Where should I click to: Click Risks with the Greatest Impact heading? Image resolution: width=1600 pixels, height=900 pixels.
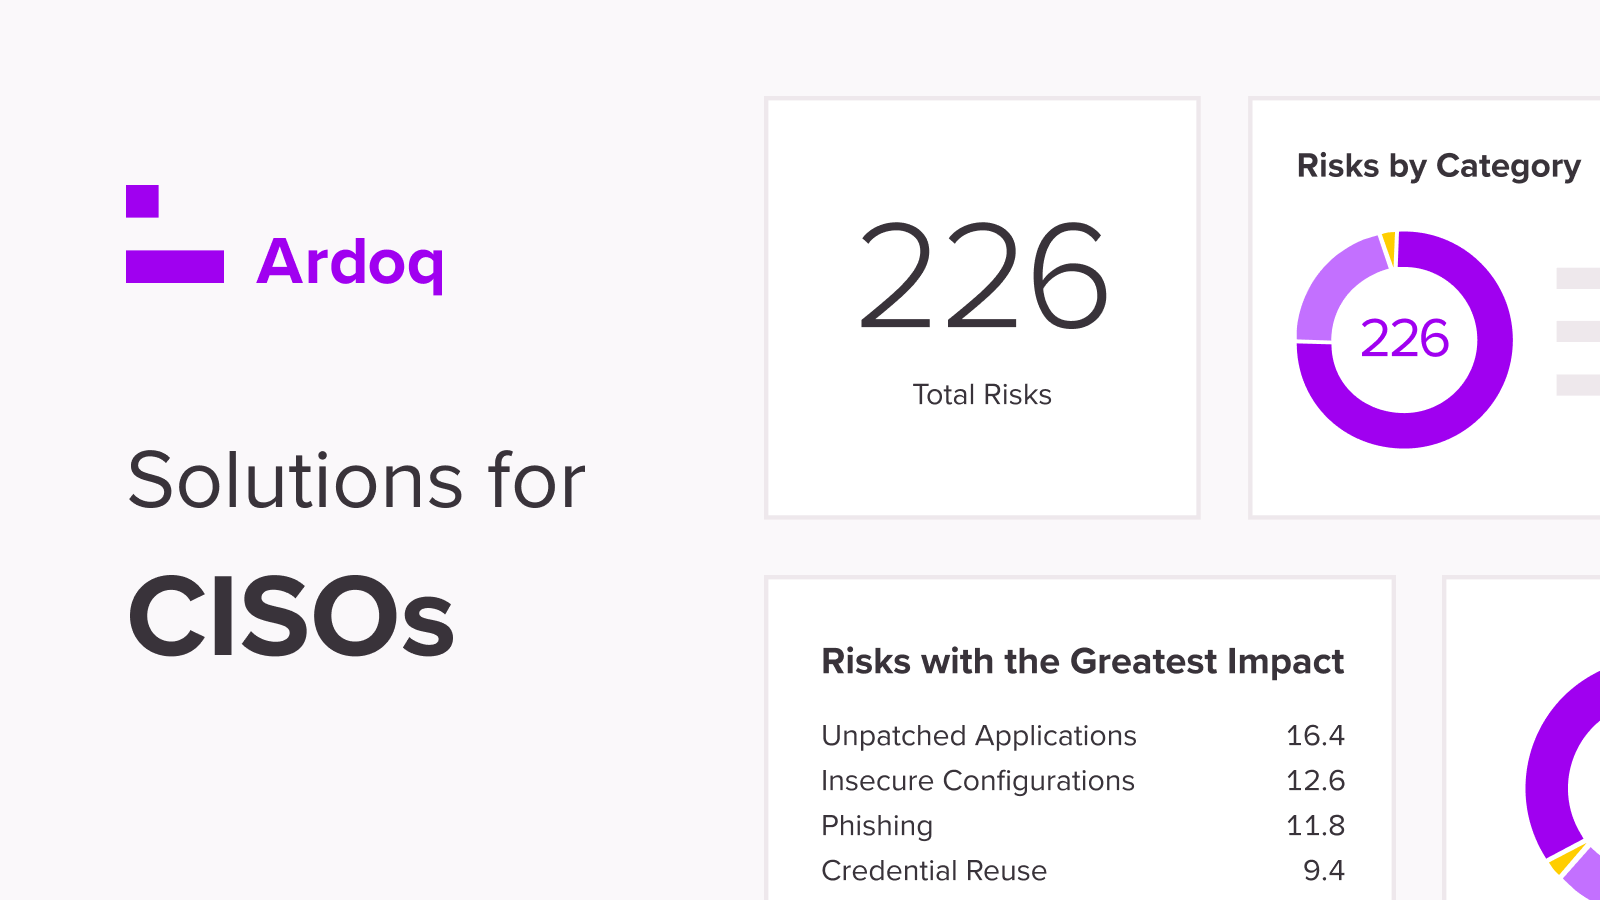click(x=1082, y=662)
